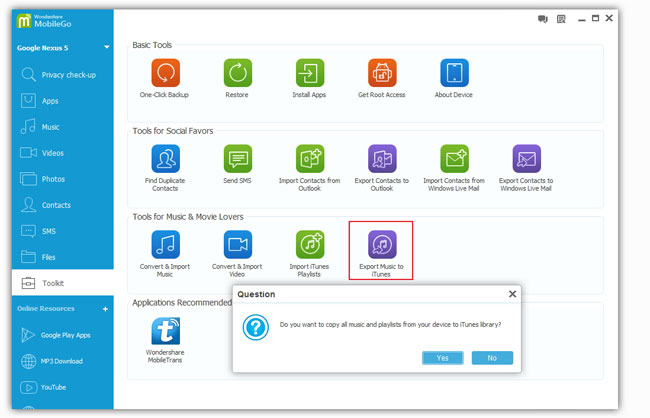
Task: Open the Videos section
Action: click(63, 153)
